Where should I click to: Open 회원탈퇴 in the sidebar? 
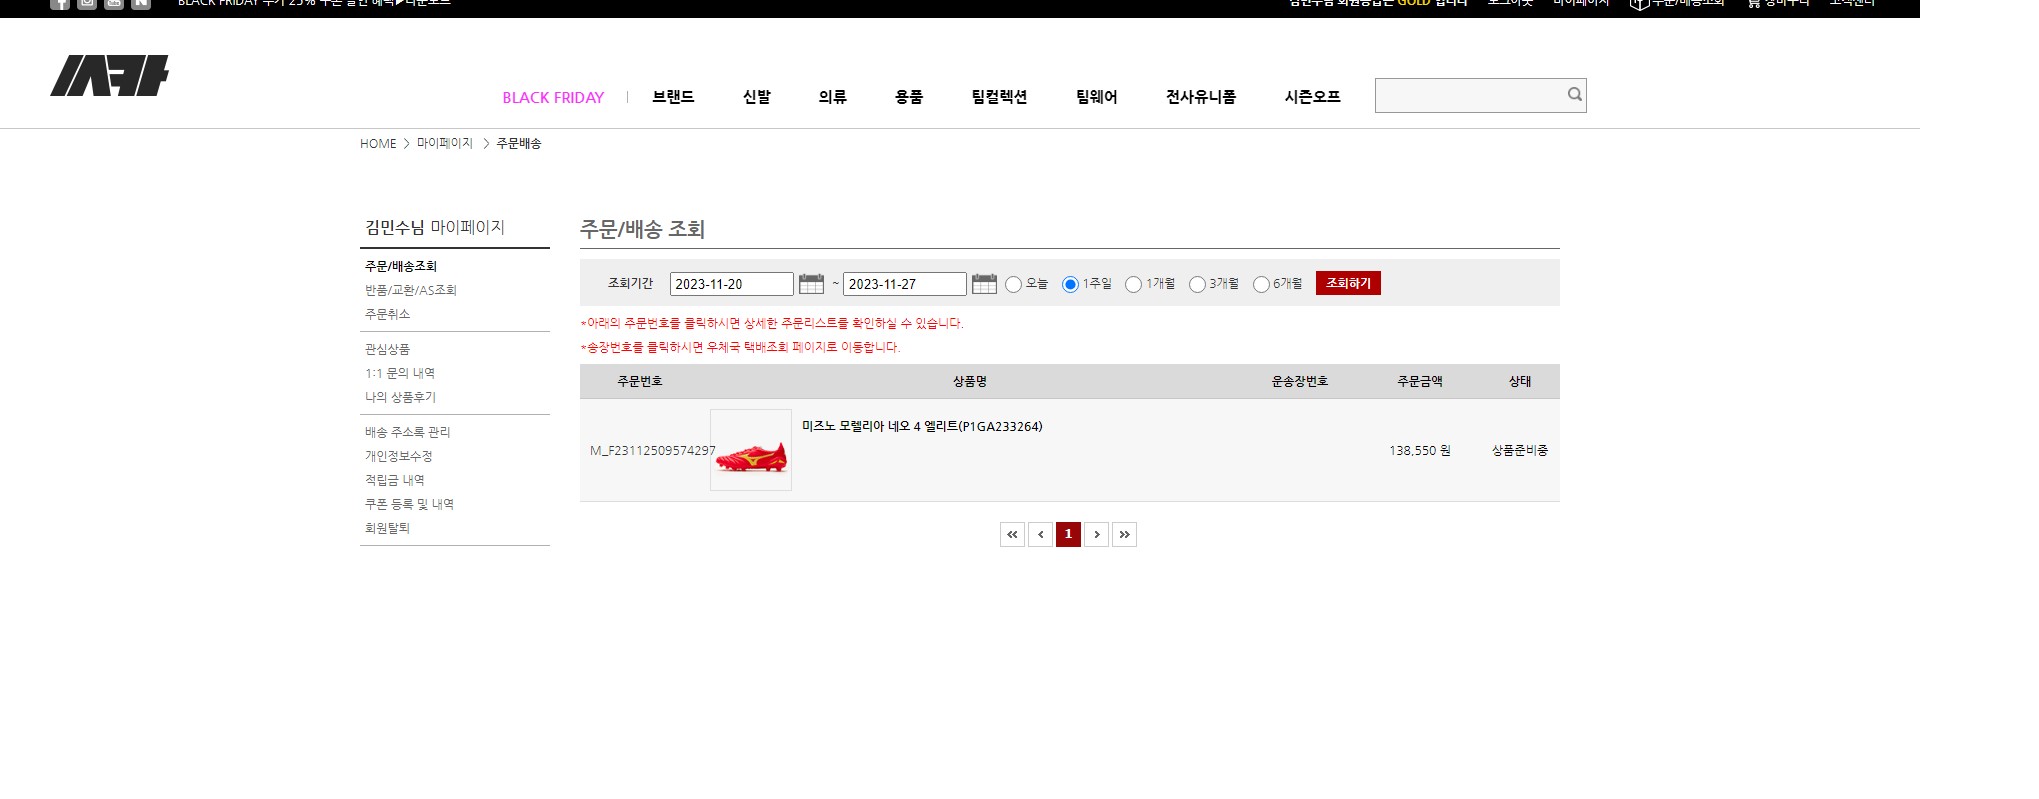coord(388,528)
